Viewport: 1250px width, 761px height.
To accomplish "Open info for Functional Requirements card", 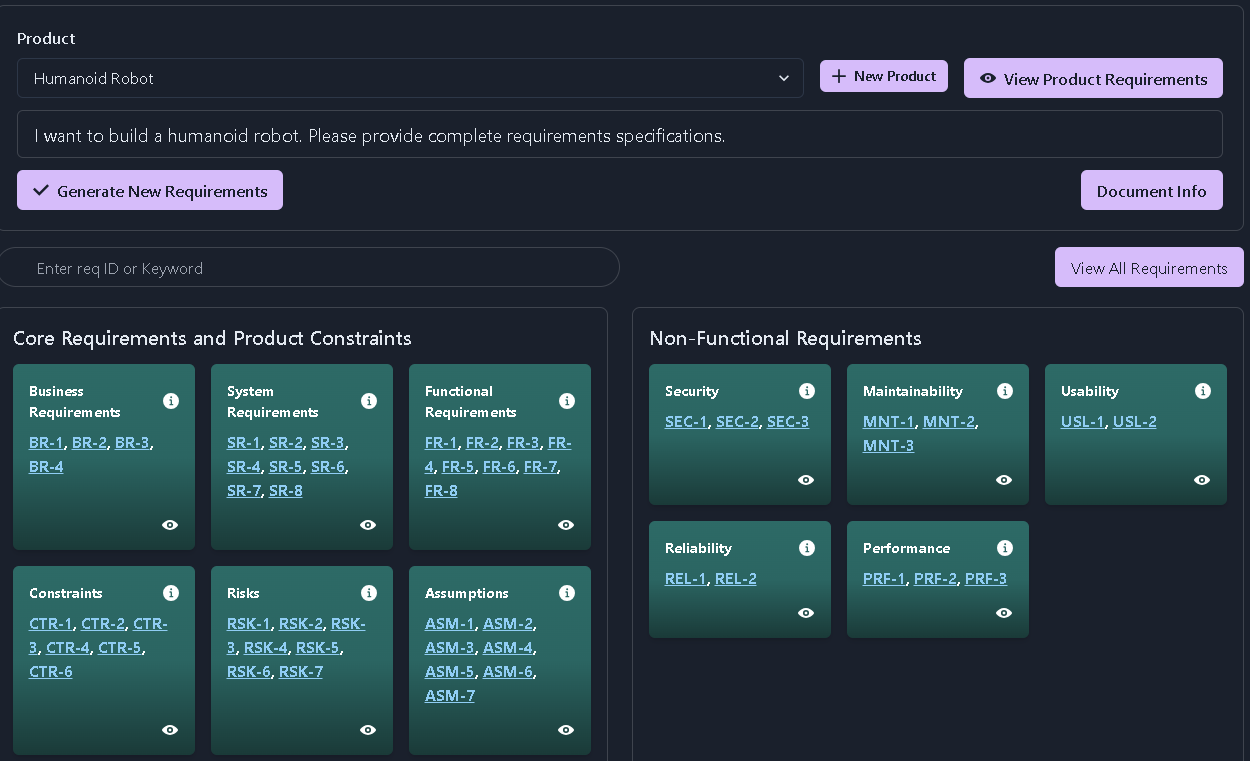I will 567,401.
